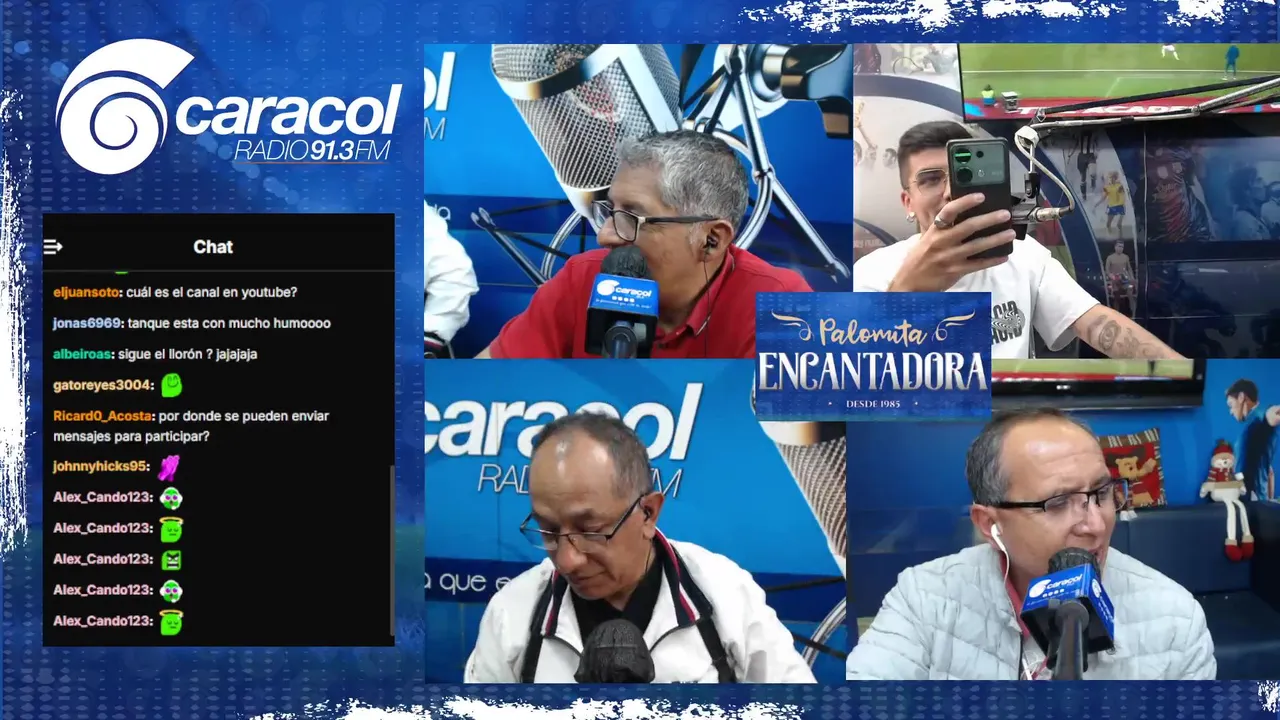The image size is (1280, 720).
Task: Open the Ricard0_Acosta username in chat
Action: point(103,416)
